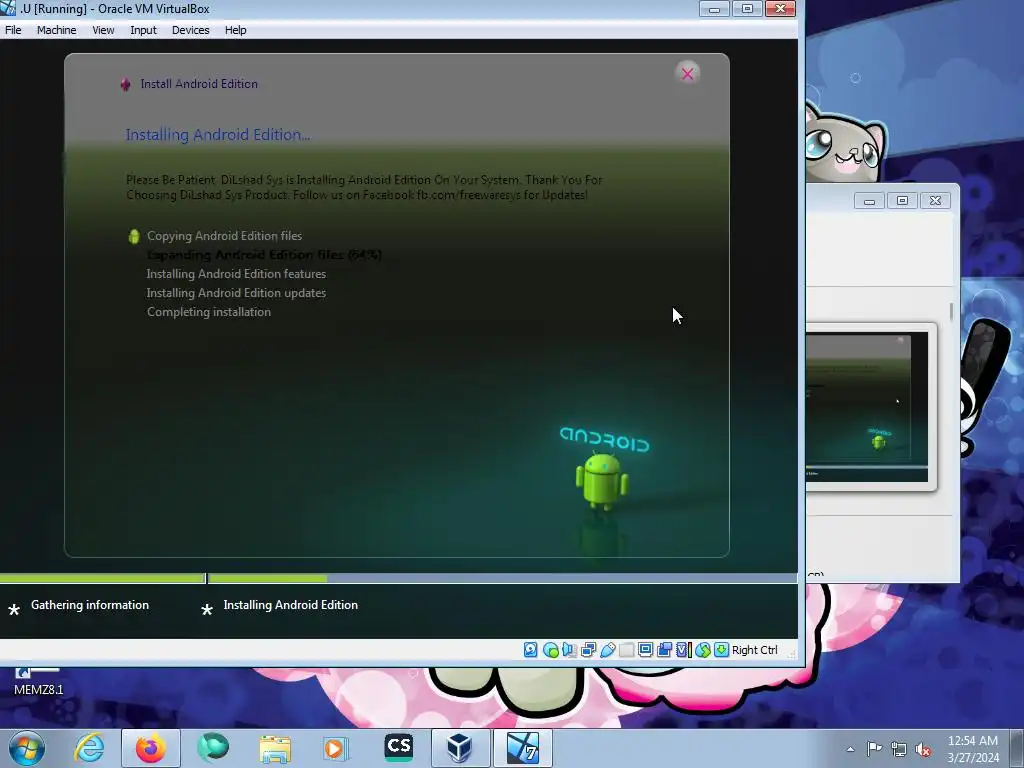The height and width of the screenshot is (768, 1024).
Task: Click Copying Android Edition files step
Action: 224,236
